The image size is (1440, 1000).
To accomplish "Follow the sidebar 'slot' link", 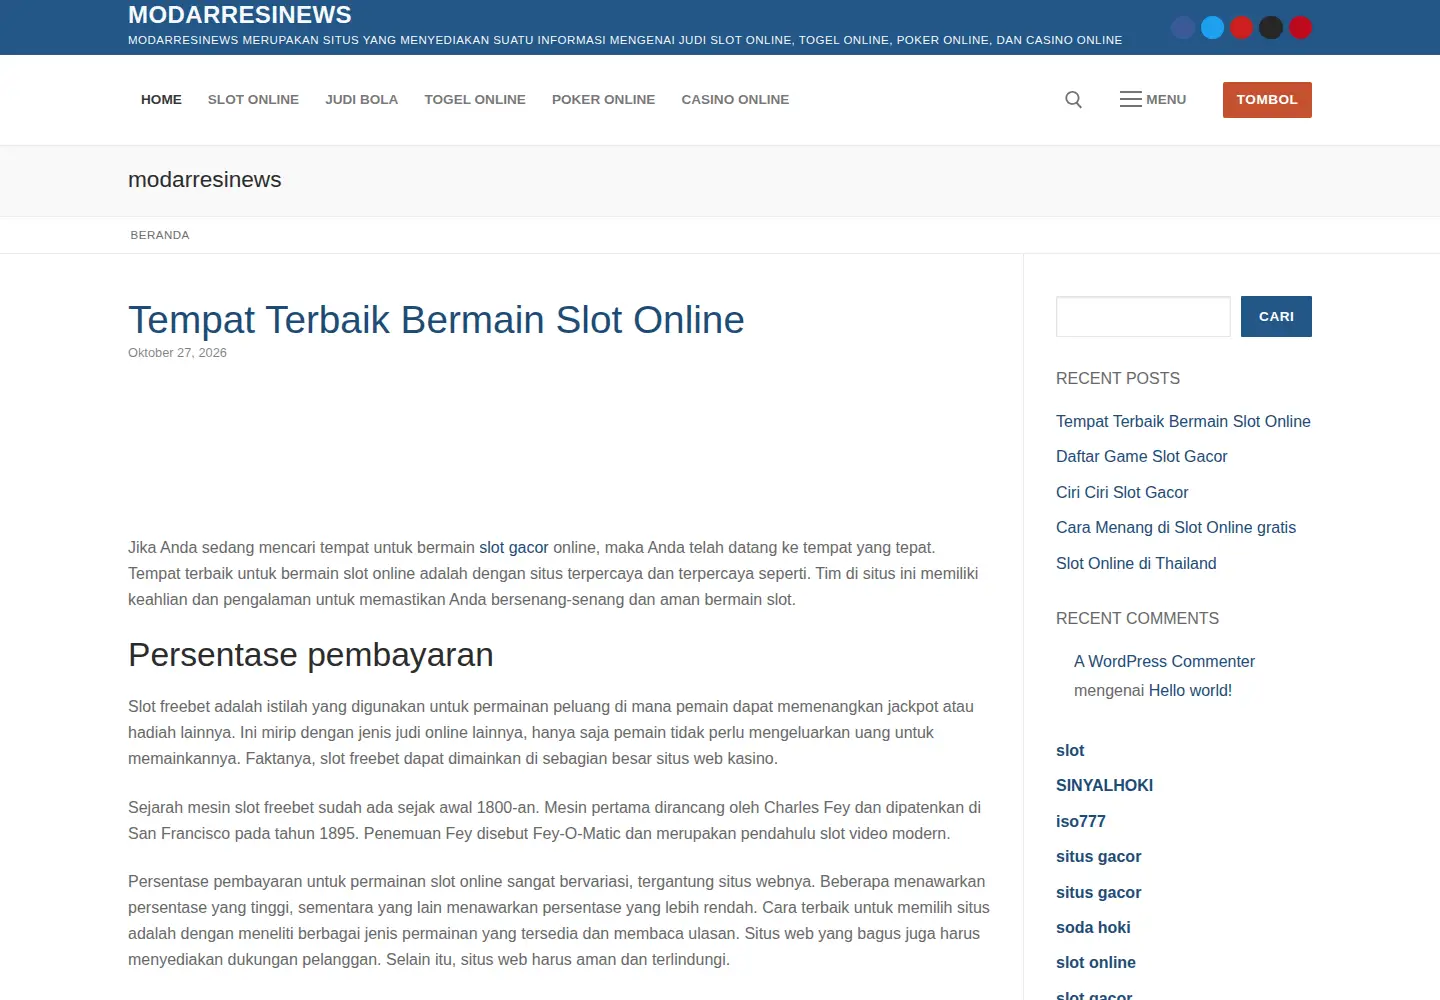I will (x=1070, y=751).
